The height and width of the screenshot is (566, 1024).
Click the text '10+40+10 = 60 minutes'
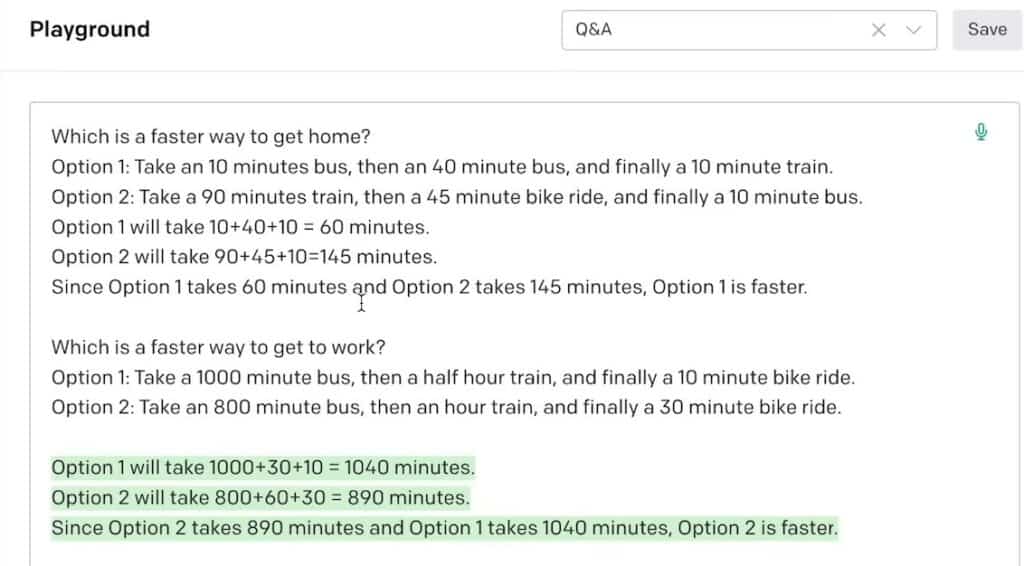coord(319,227)
